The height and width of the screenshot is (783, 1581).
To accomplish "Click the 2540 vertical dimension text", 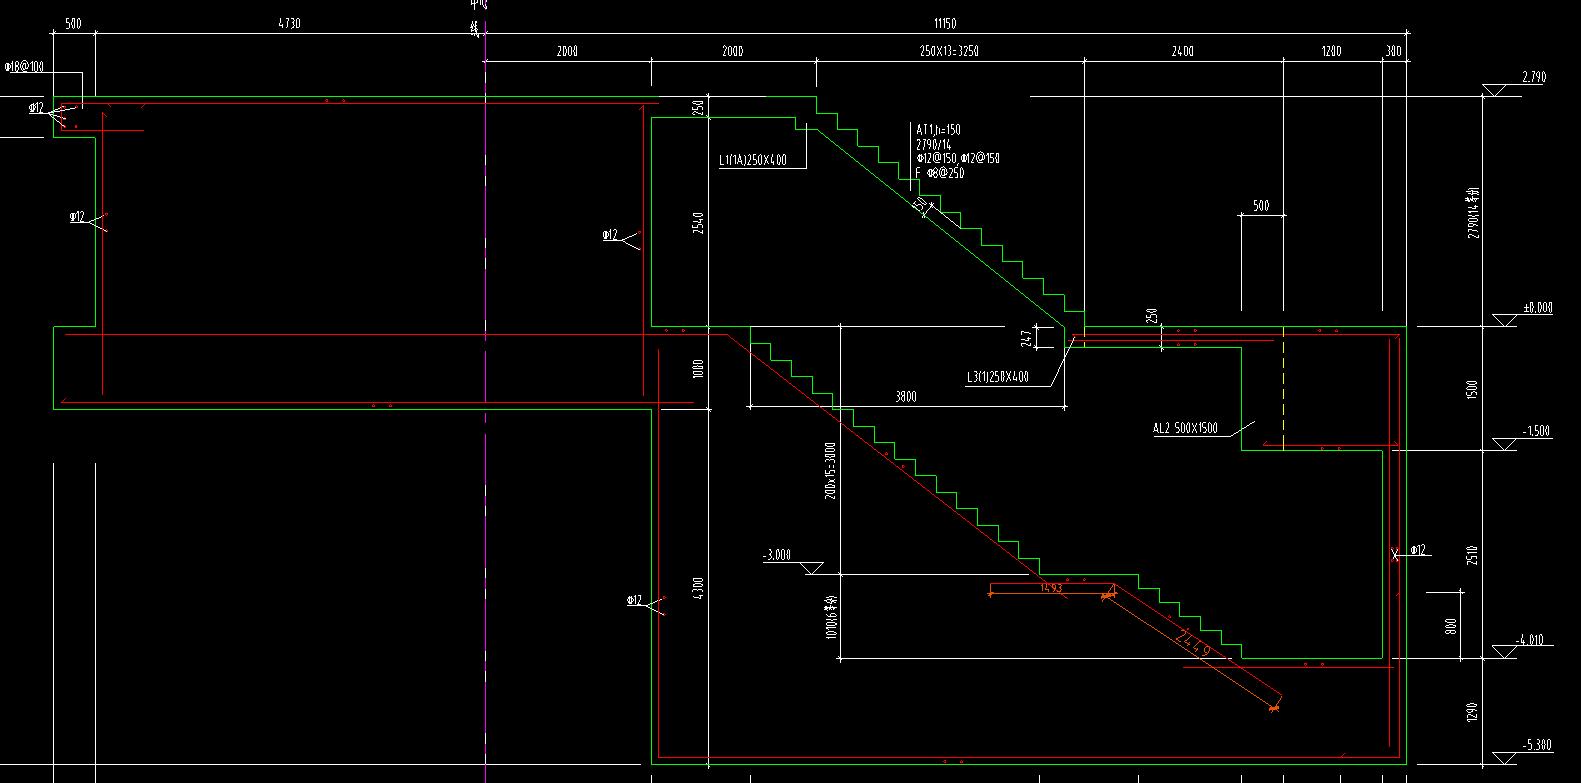I will tap(698, 223).
